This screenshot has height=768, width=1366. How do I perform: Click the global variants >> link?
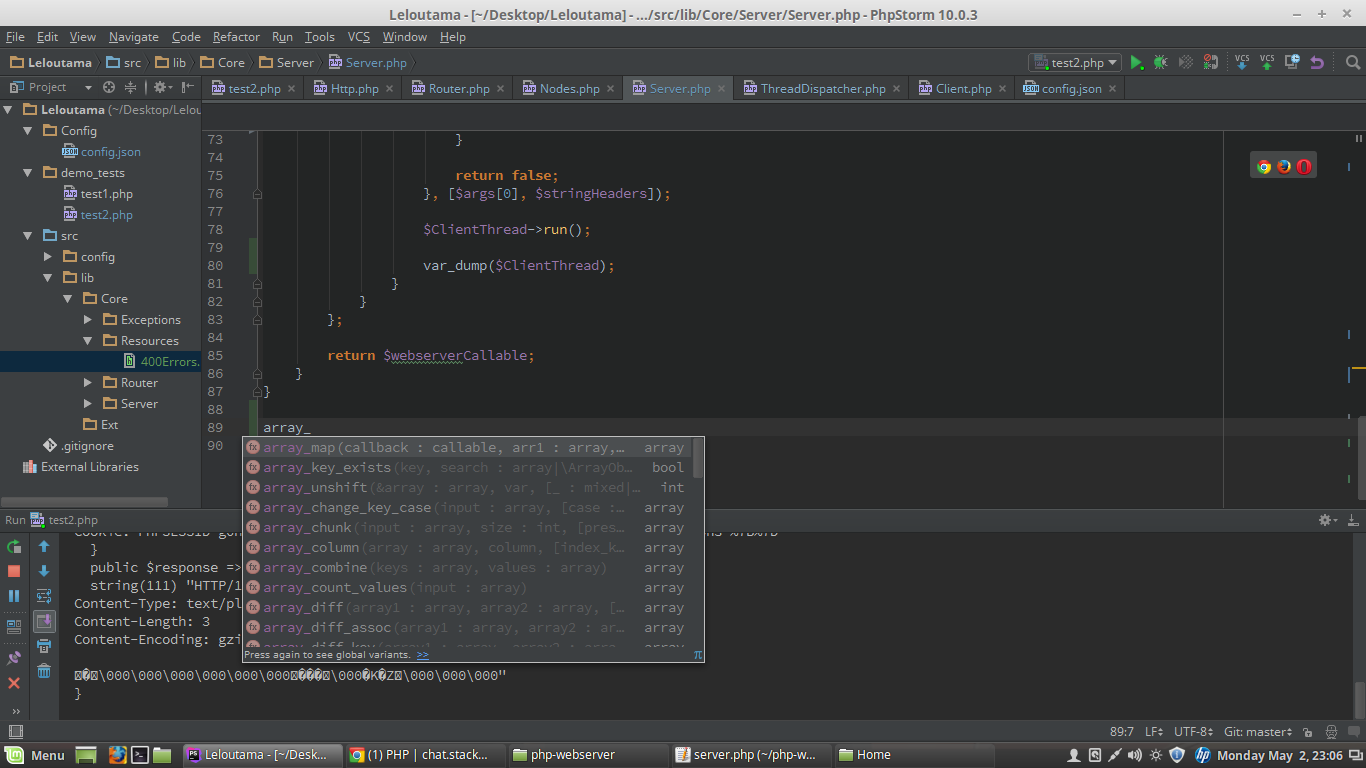coord(423,655)
